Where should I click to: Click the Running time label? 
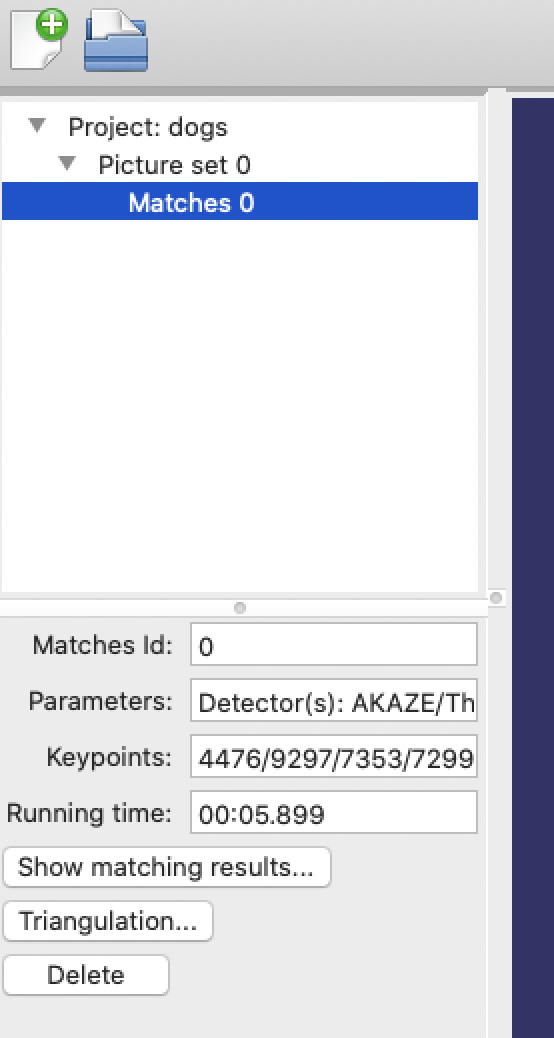click(89, 813)
